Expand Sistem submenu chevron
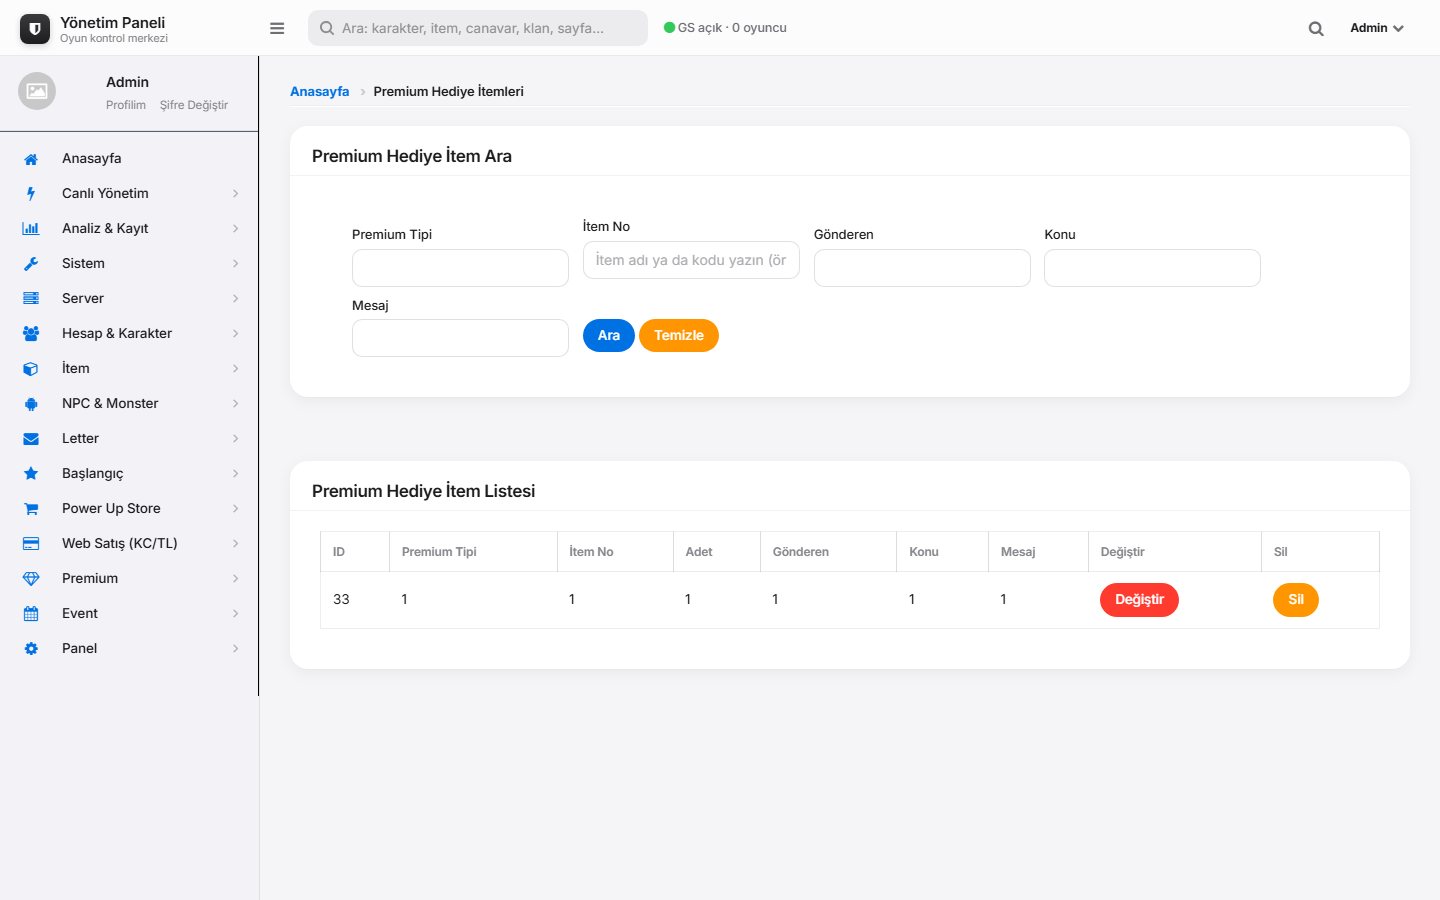The width and height of the screenshot is (1440, 900). (236, 264)
